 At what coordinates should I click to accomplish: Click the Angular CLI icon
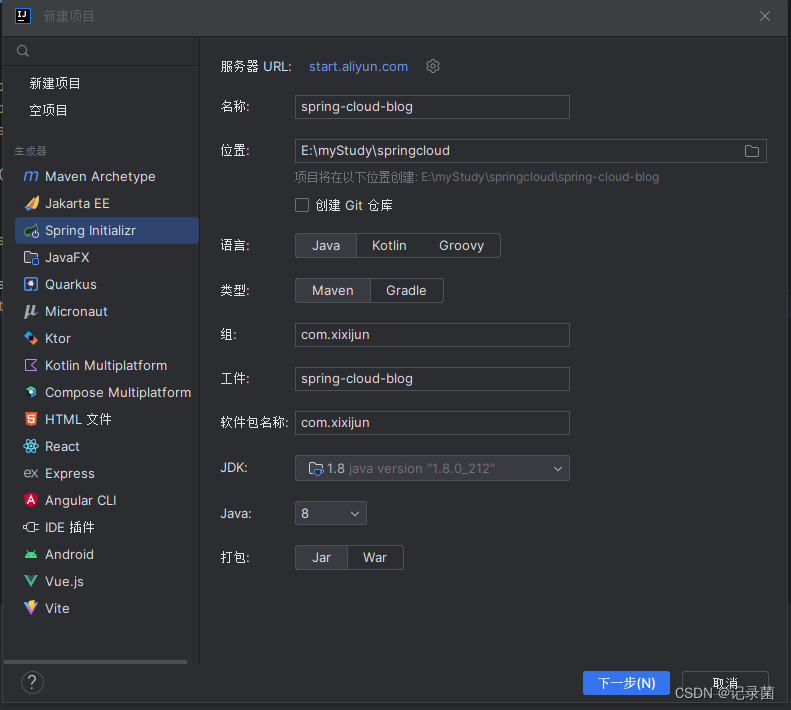click(x=31, y=500)
